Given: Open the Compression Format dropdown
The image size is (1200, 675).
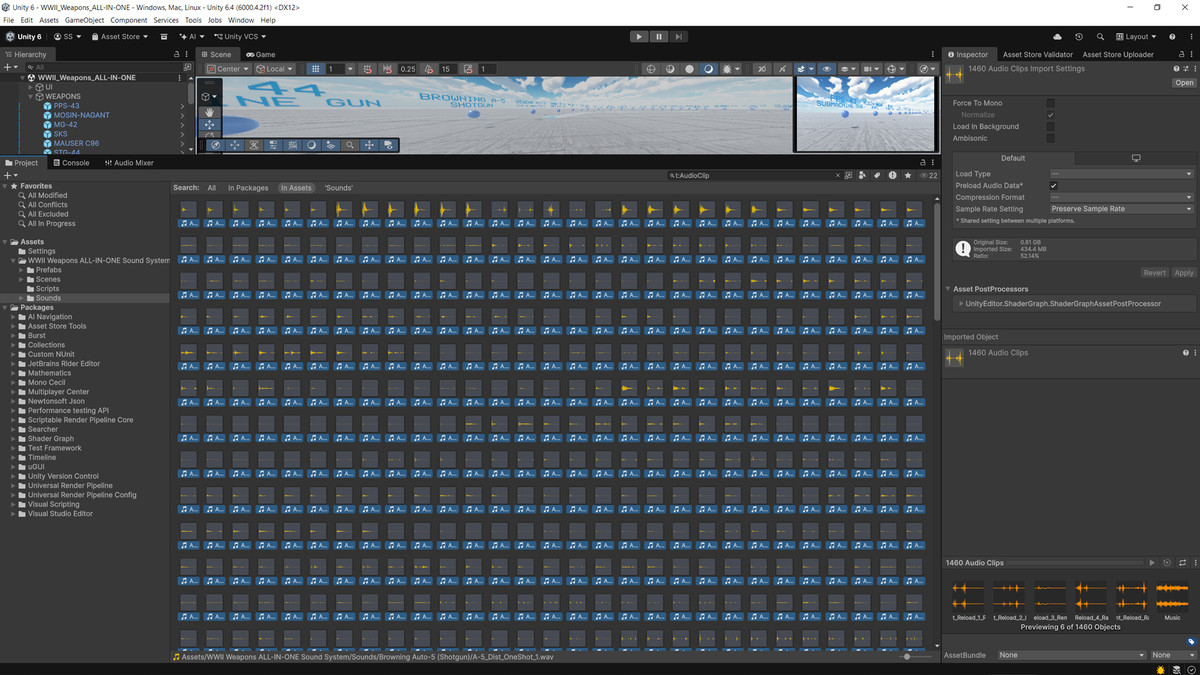Looking at the screenshot, I should click(1120, 197).
